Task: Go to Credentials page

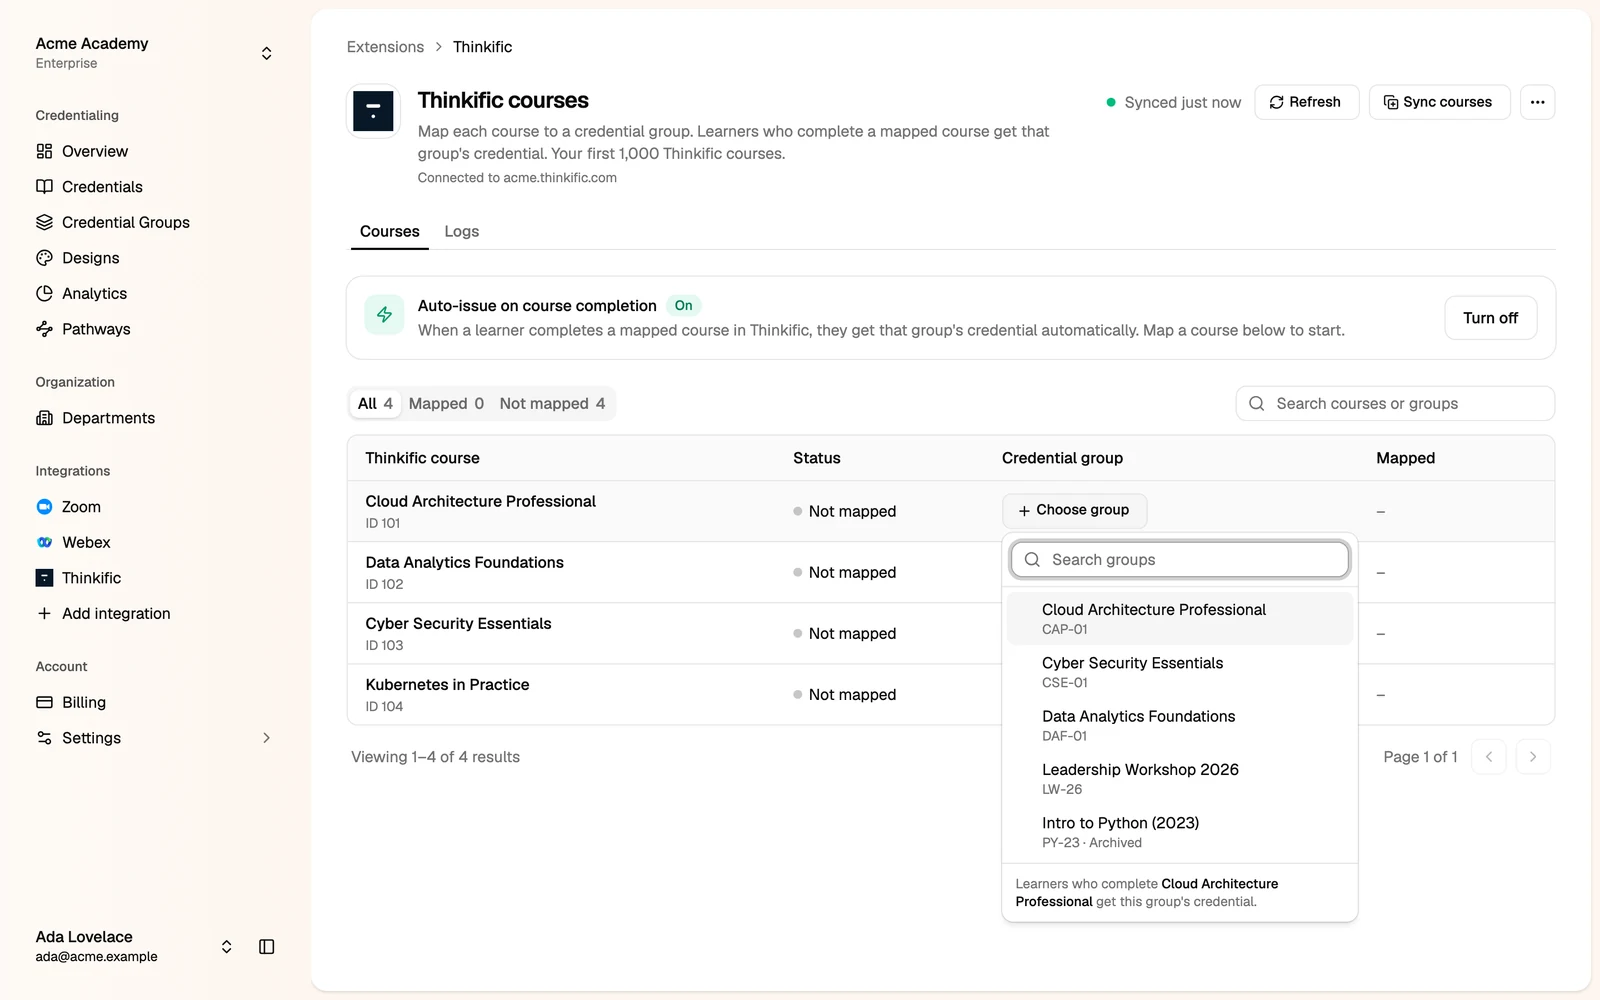Action: tap(89, 187)
